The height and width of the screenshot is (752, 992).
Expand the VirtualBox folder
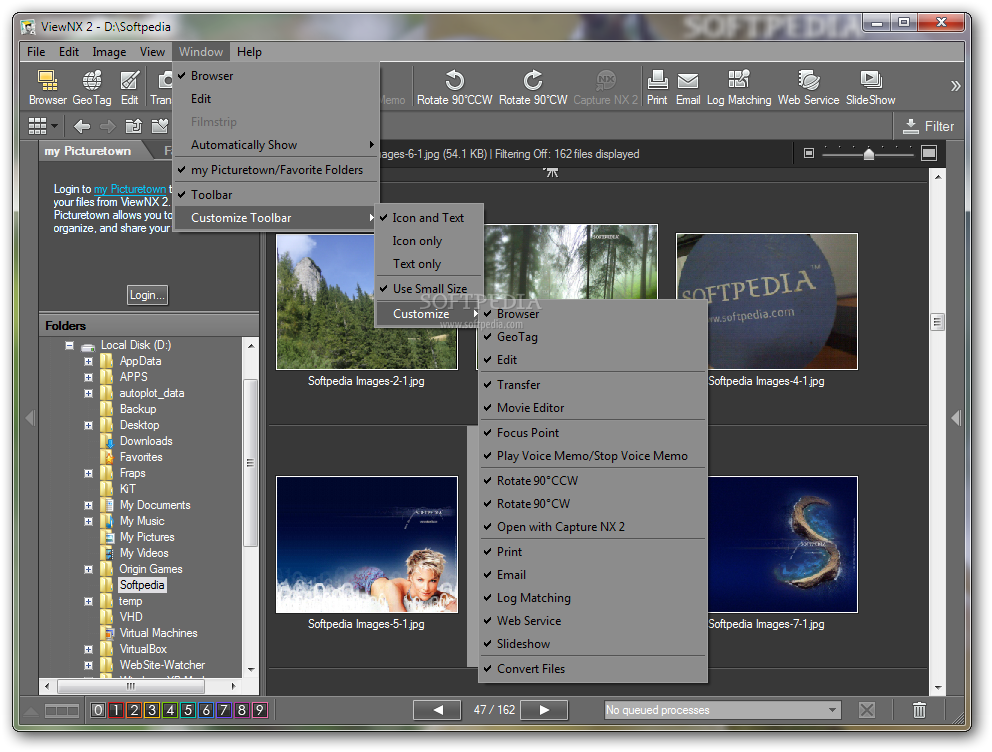[89, 649]
